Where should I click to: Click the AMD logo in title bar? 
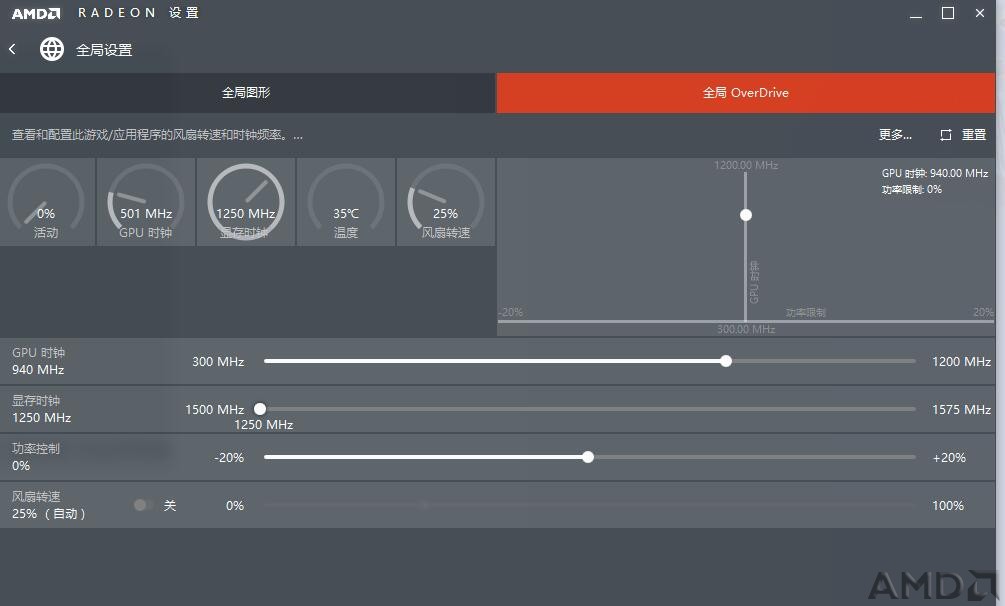click(36, 13)
